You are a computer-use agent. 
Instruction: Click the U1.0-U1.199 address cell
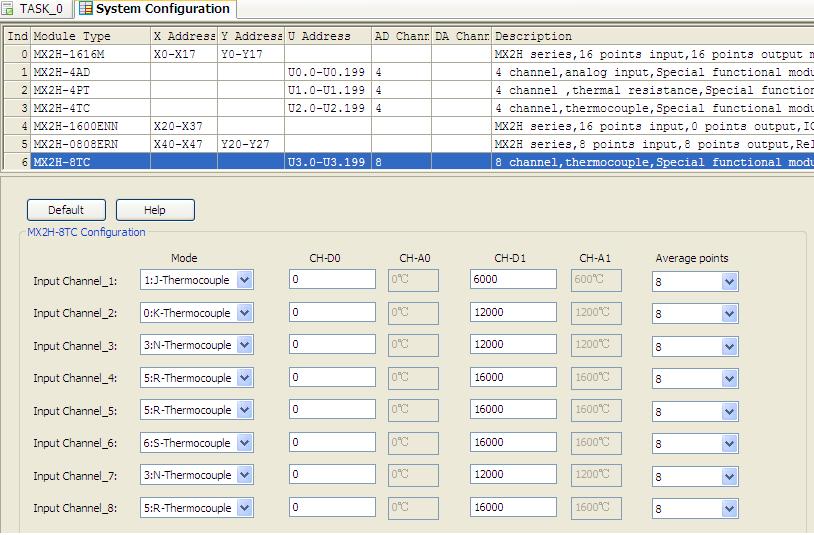coord(328,90)
